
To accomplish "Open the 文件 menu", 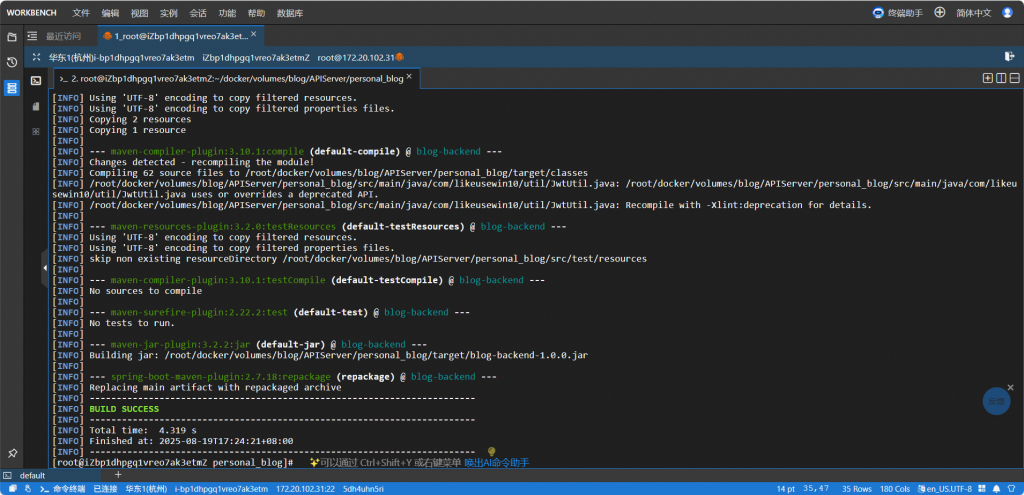I will tap(81, 13).
